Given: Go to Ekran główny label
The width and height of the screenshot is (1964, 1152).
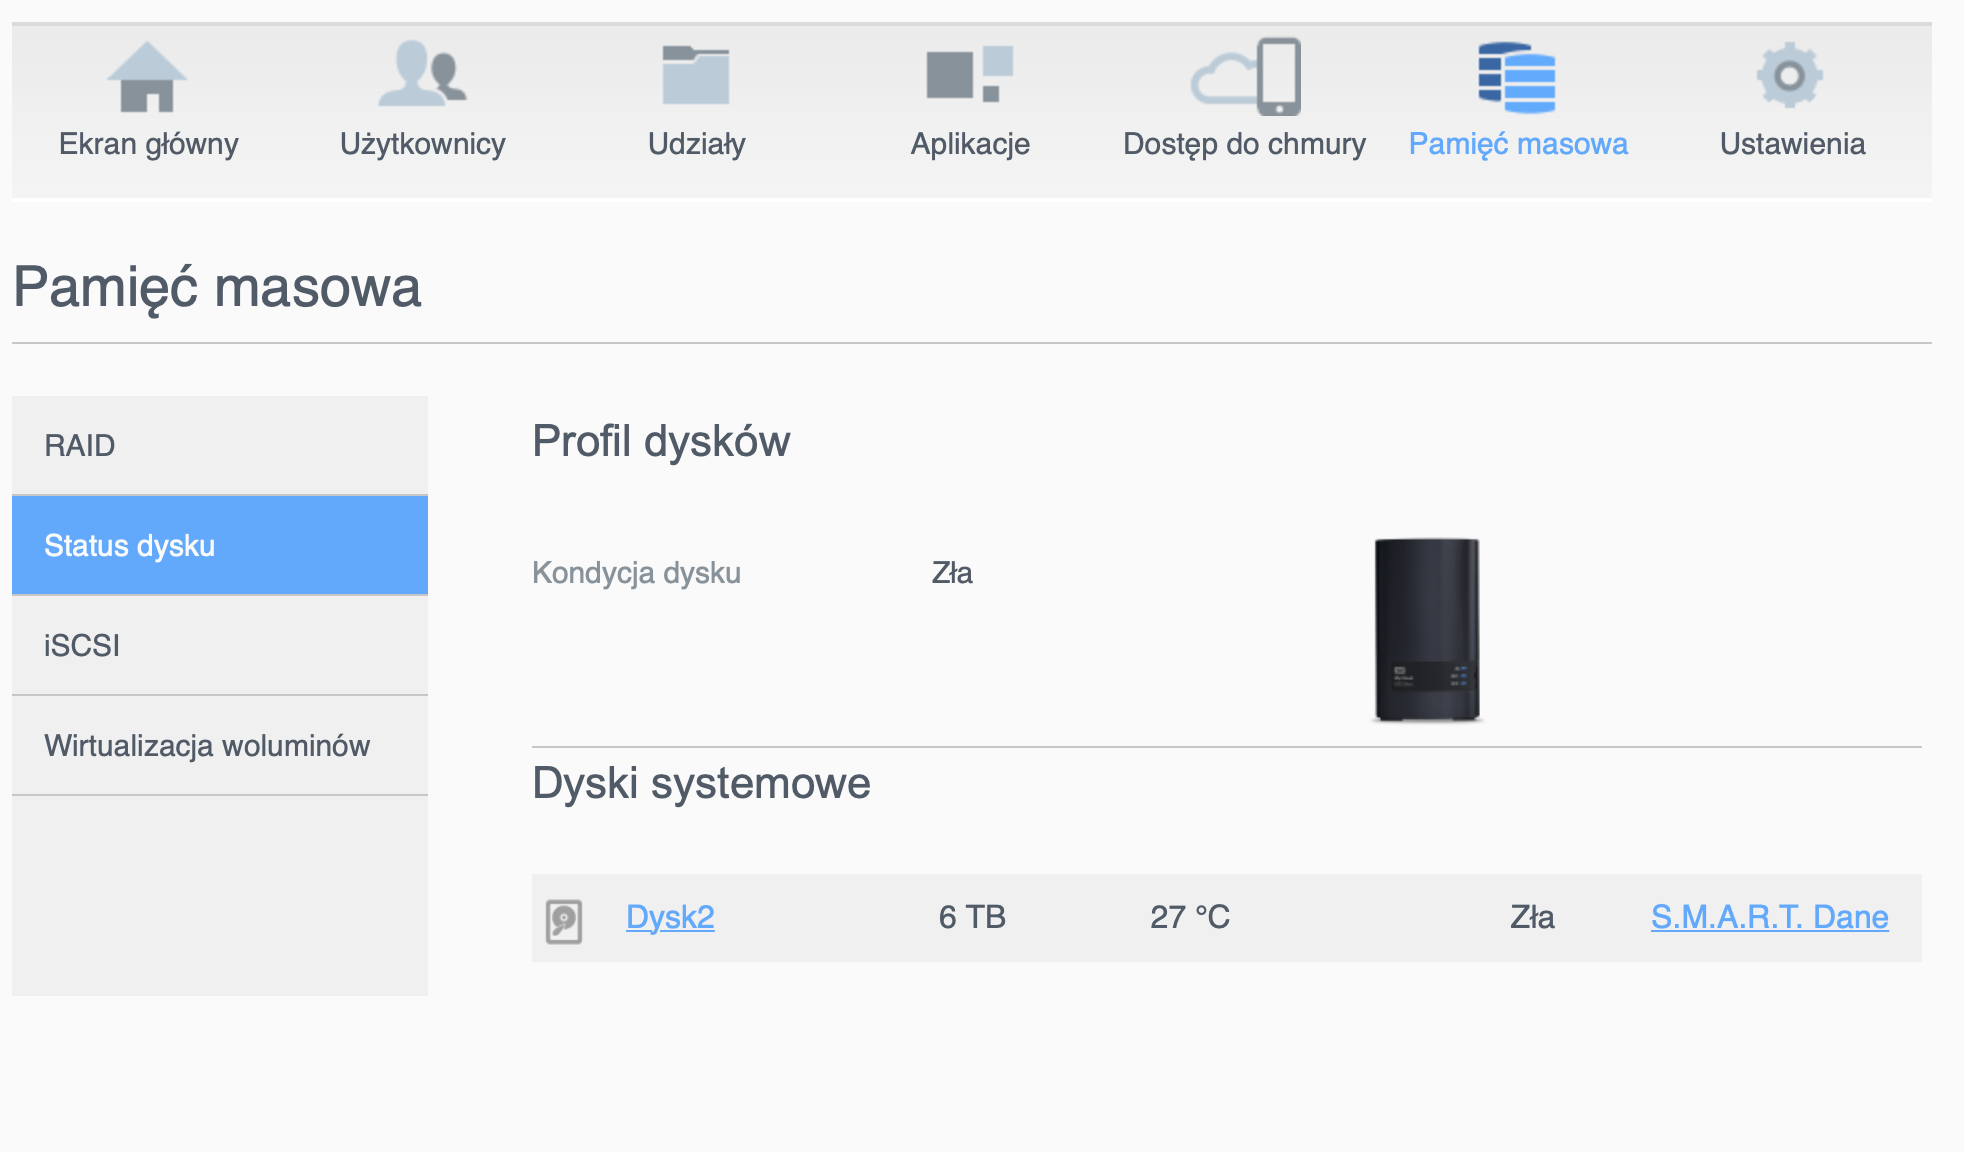Looking at the screenshot, I should (149, 144).
